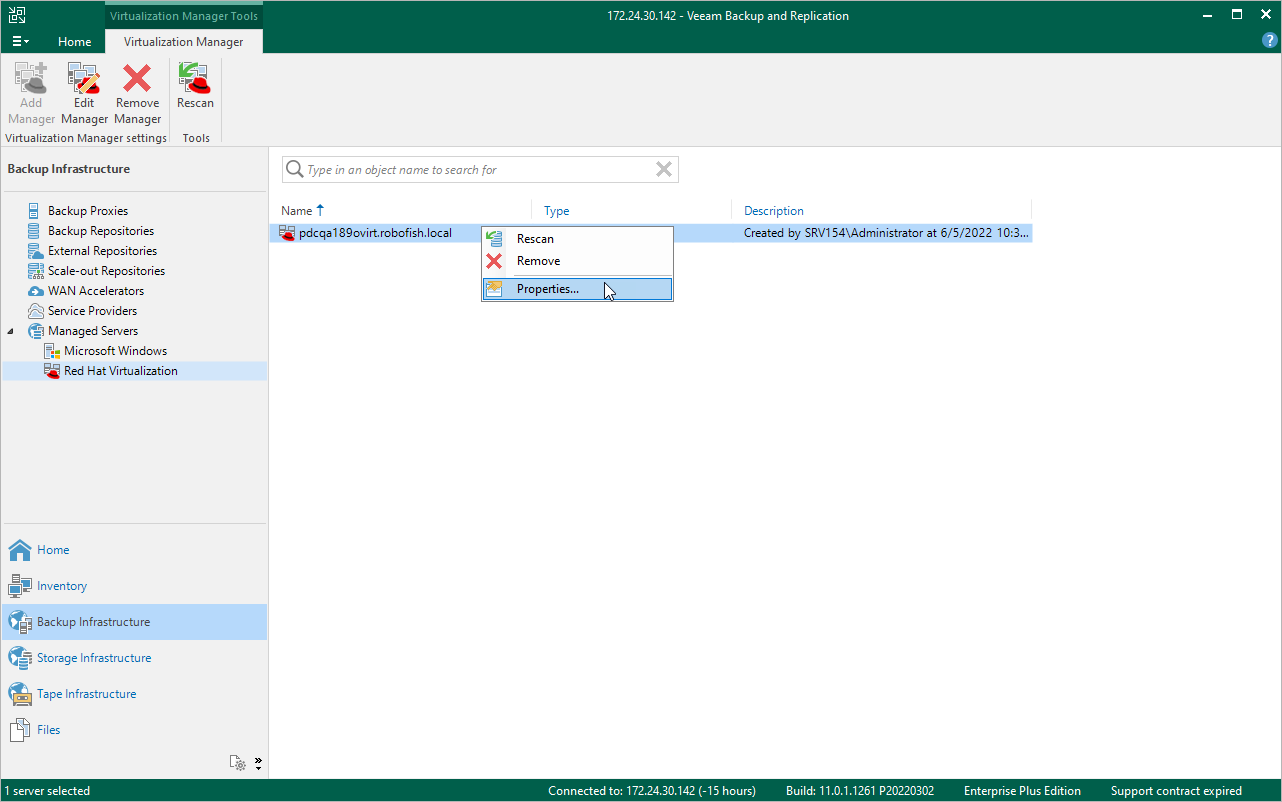Click the Virtualization Manager Tools contextual tab label
The image size is (1282, 802).
(x=184, y=16)
